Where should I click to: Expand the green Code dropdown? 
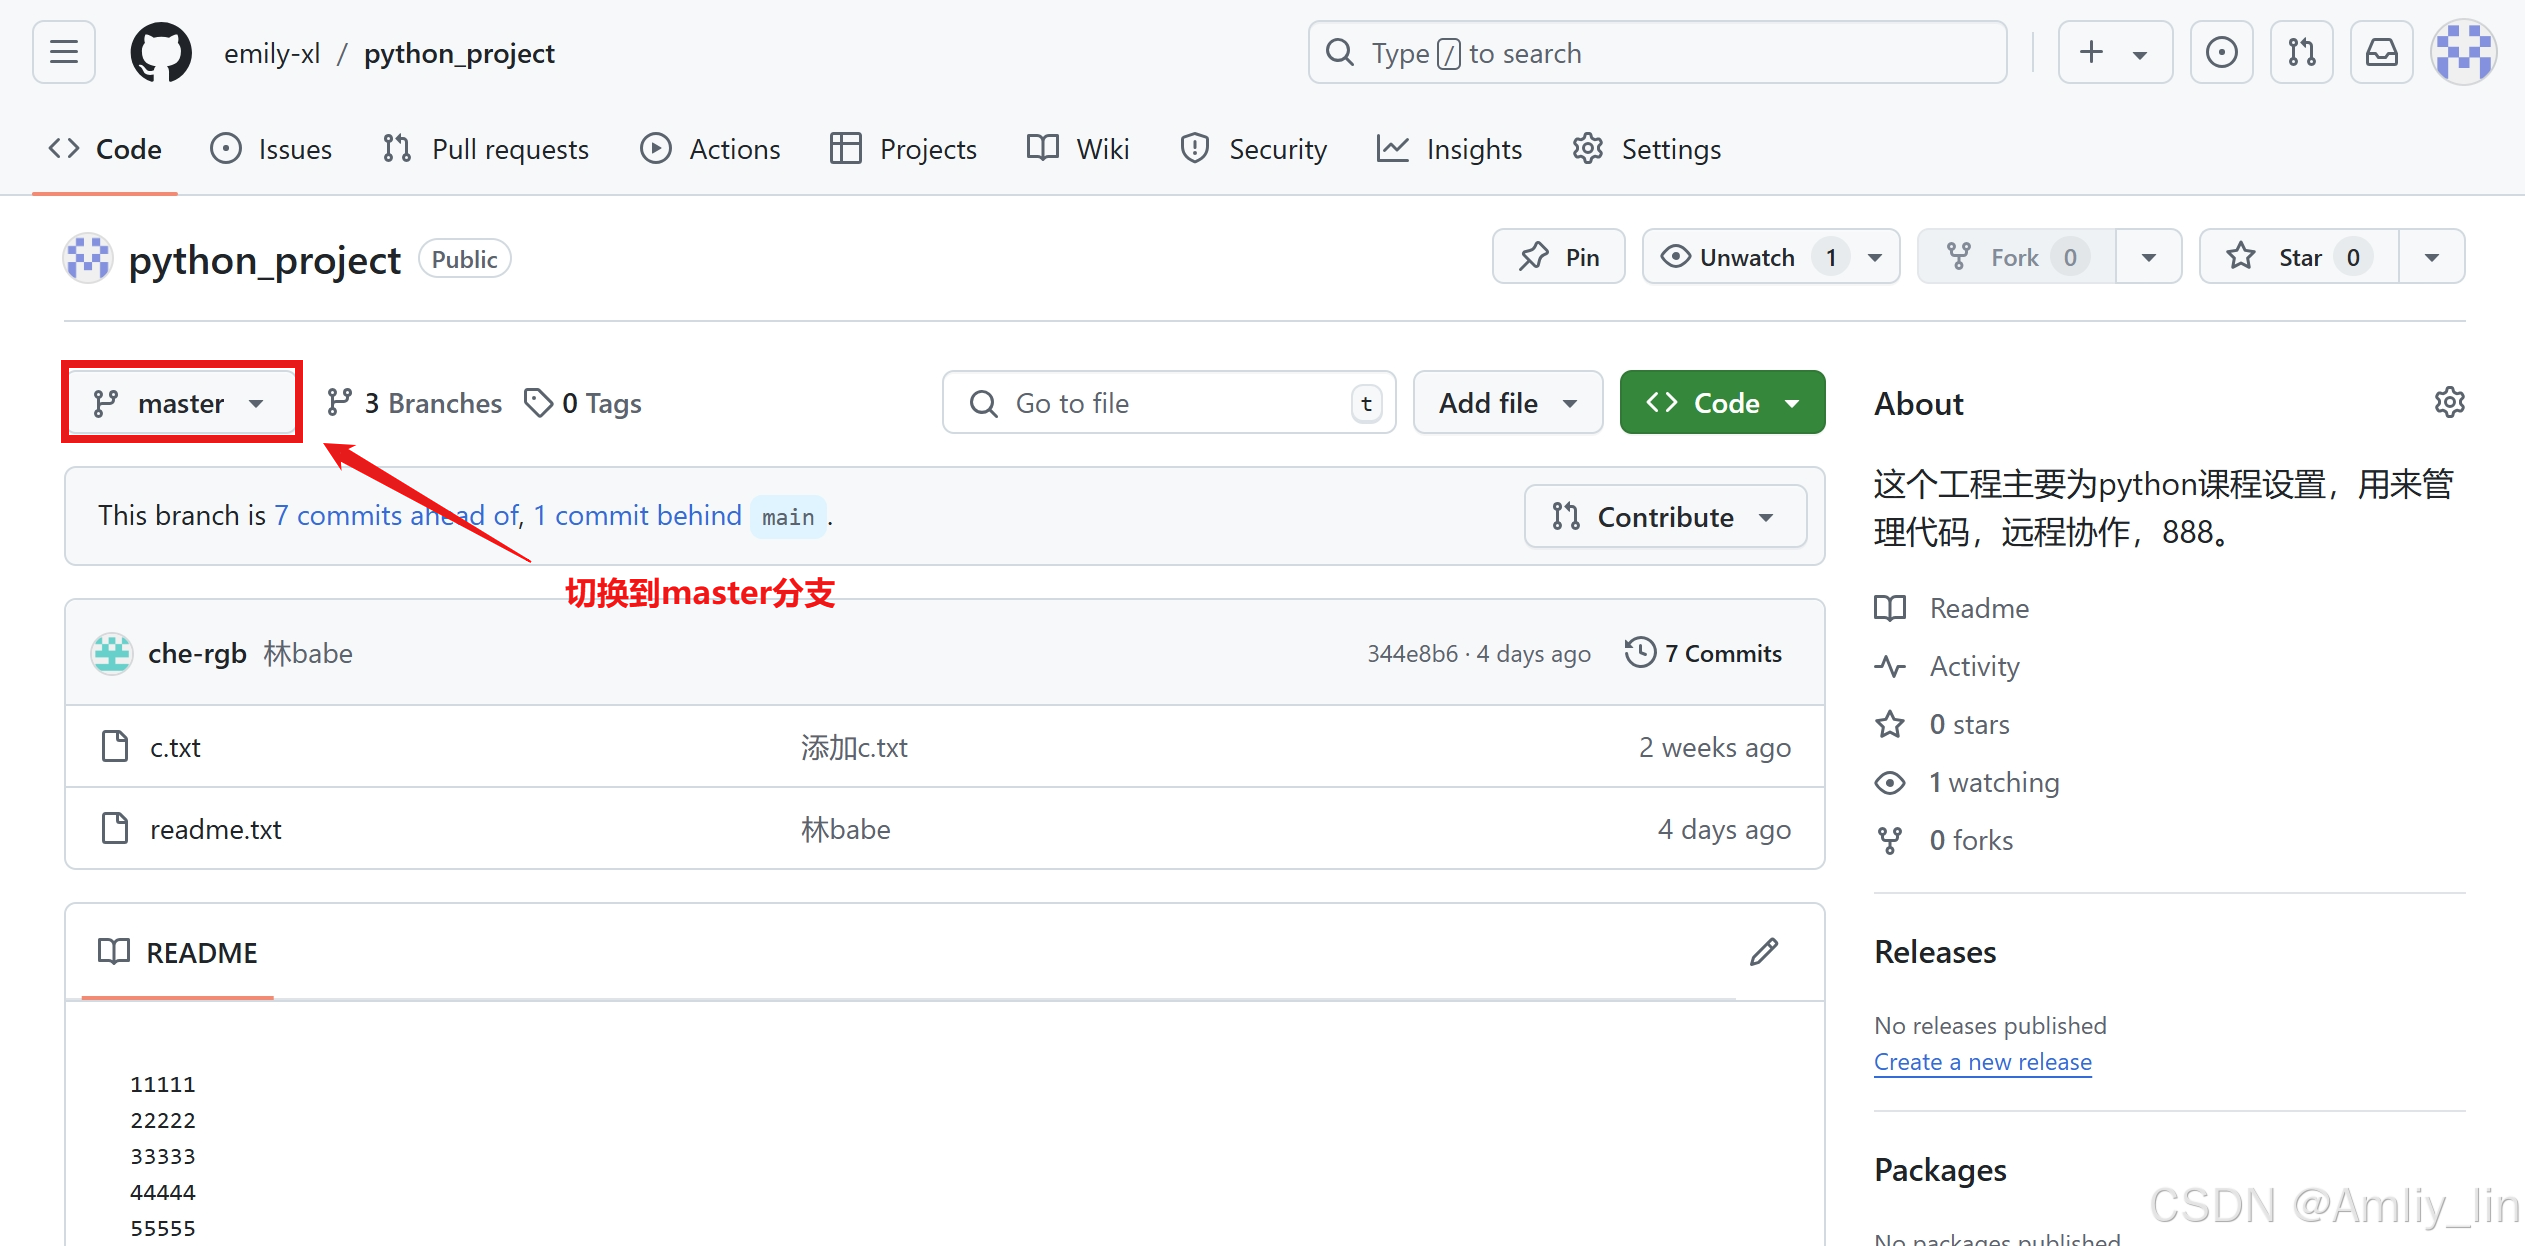[1722, 403]
